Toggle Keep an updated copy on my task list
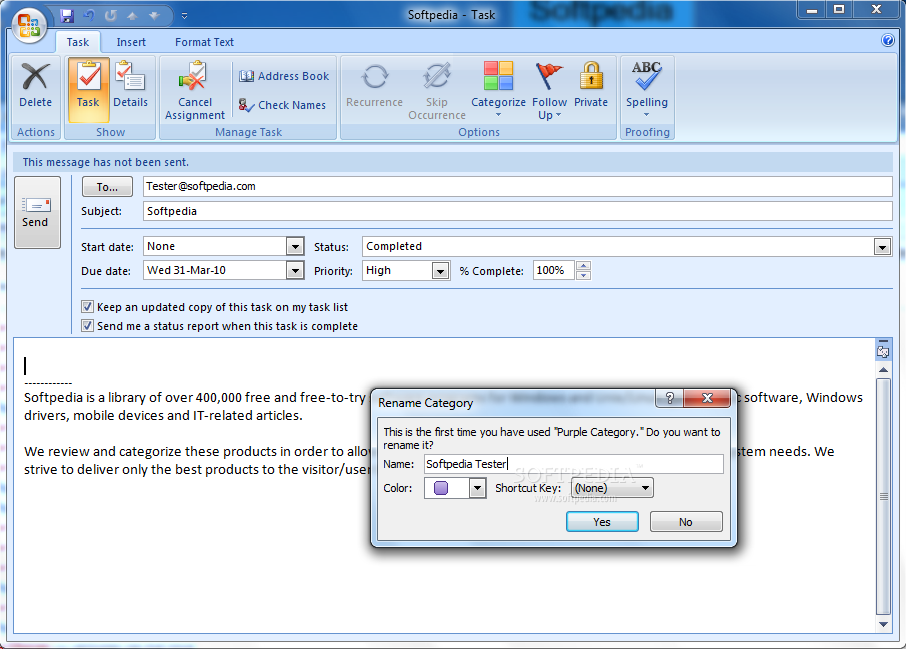 (87, 307)
